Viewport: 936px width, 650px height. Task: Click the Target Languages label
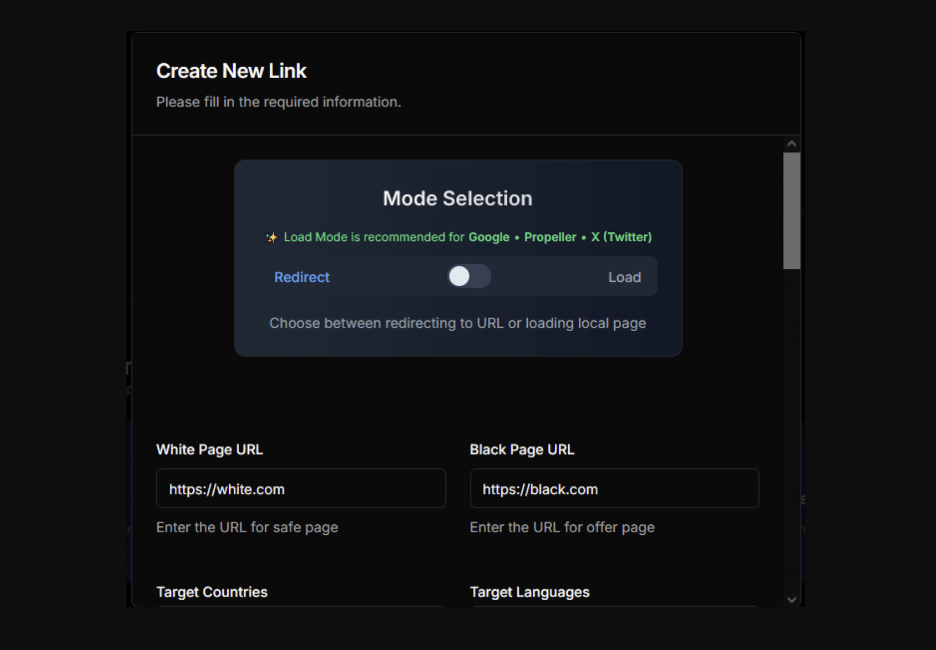click(530, 592)
